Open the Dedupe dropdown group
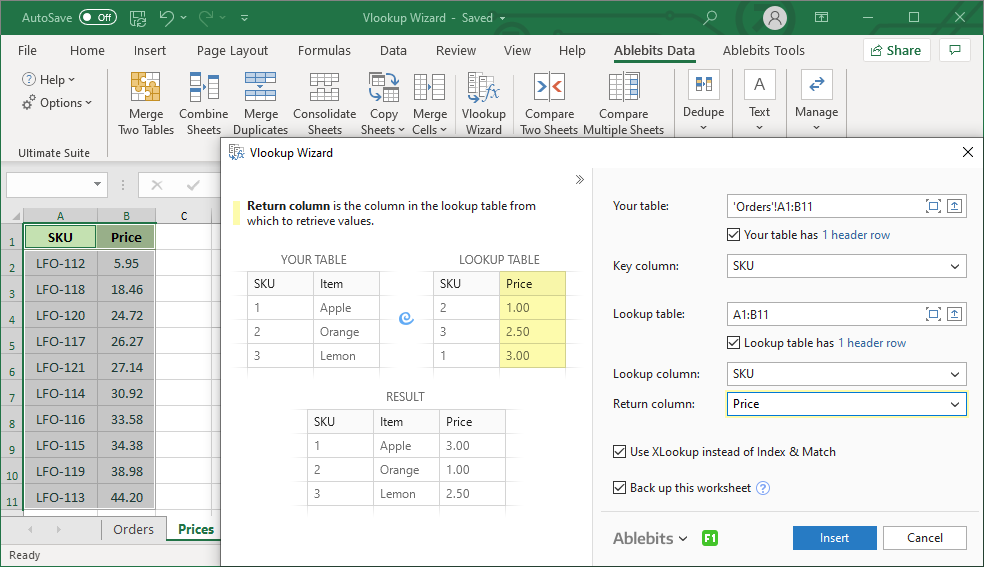Image resolution: width=984 pixels, height=567 pixels. [x=703, y=102]
